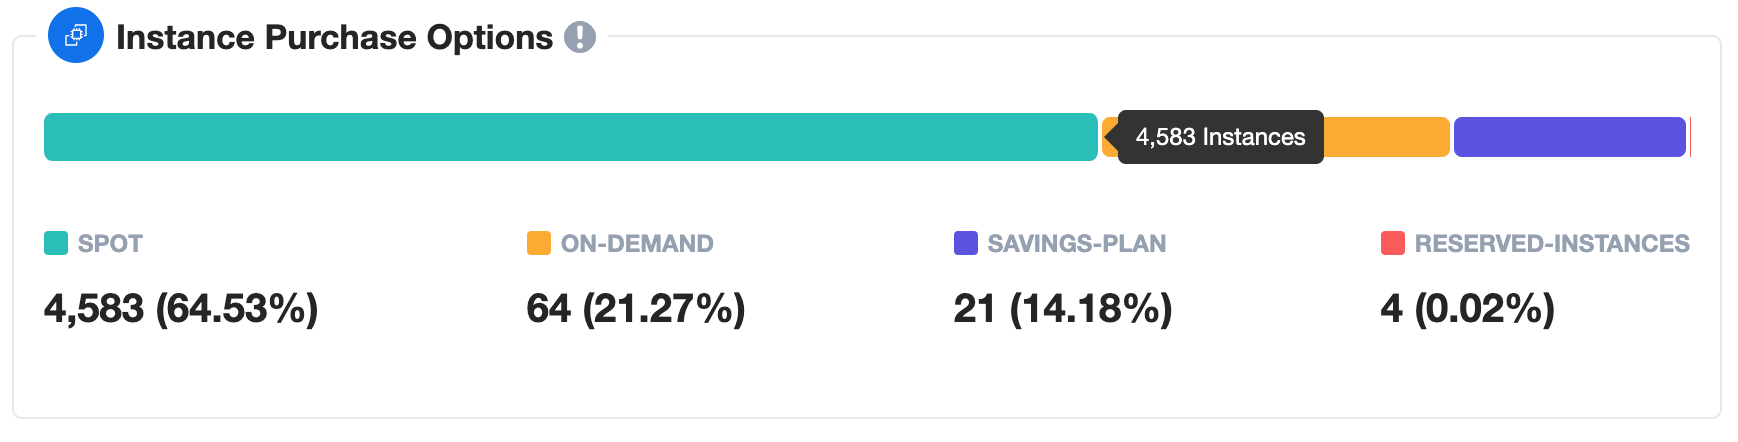The height and width of the screenshot is (442, 1738).
Task: Click the teal SPOT legend swatch
Action: [x=56, y=243]
